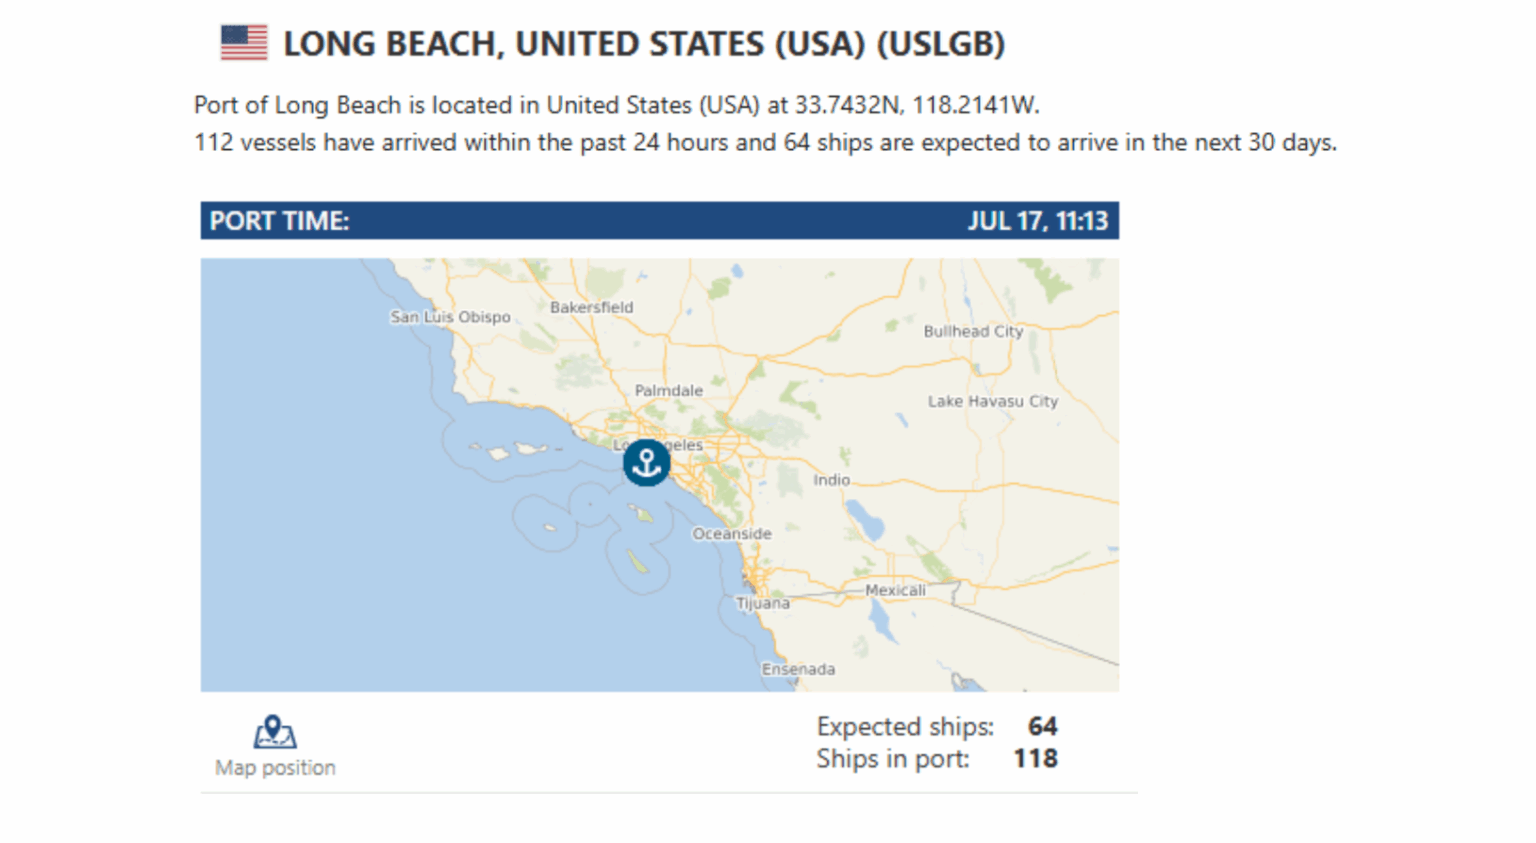Click the Expected ships label
Viewport: 1536px width, 843px height.
coord(905,727)
